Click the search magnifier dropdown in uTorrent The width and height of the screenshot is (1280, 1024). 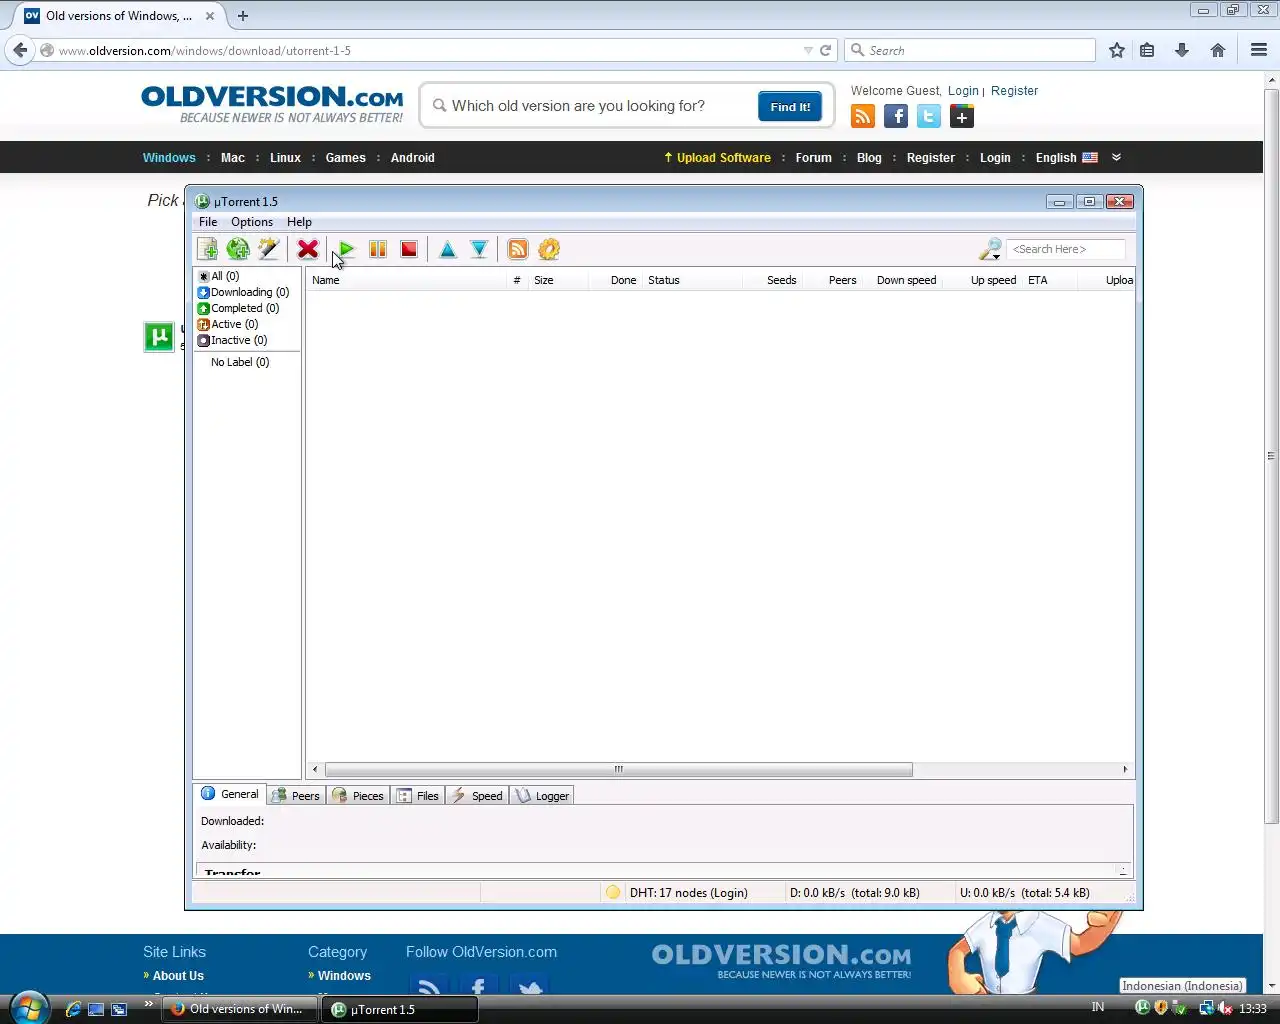tap(991, 249)
